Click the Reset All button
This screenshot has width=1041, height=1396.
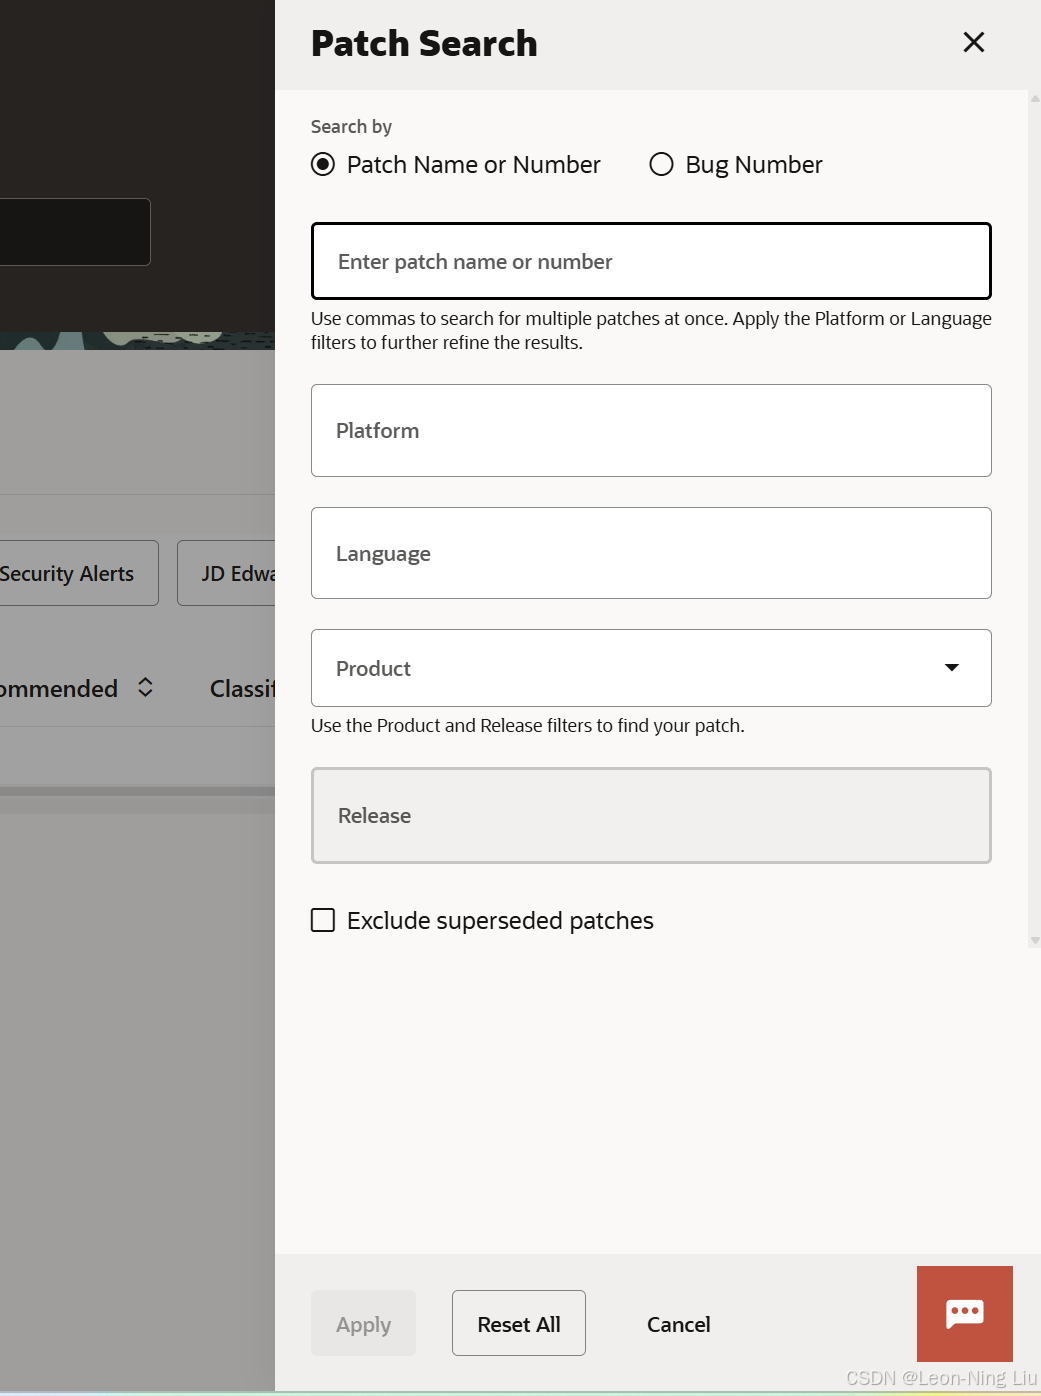click(519, 1323)
